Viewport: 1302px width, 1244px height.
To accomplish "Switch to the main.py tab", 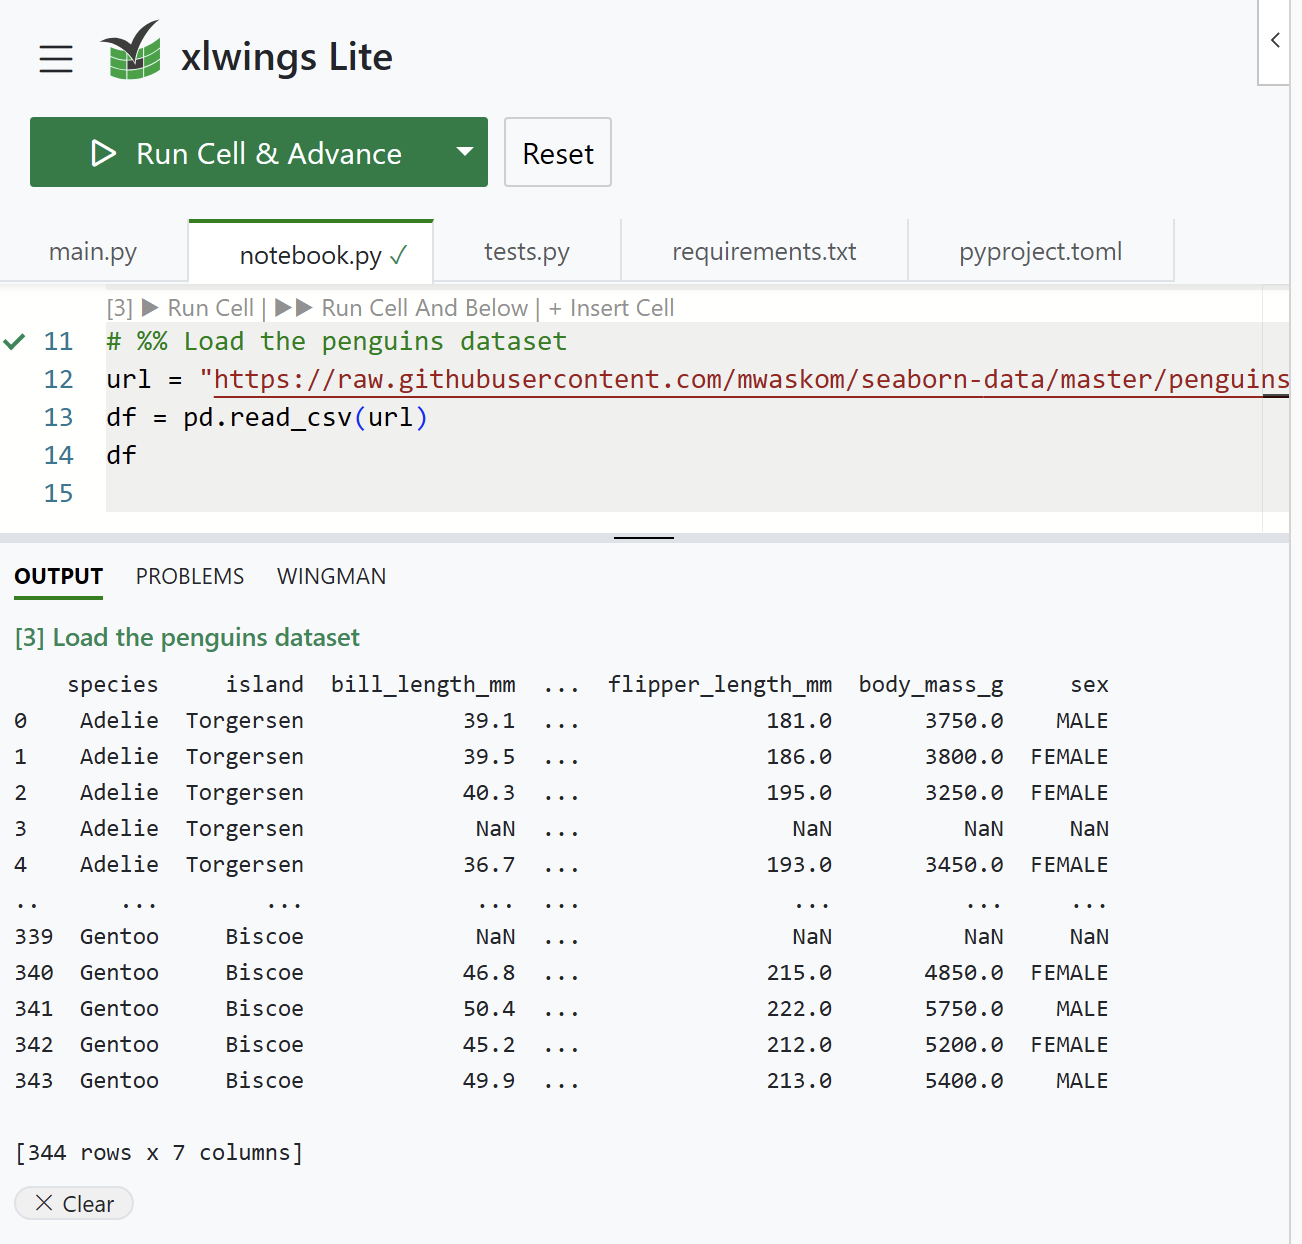I will pos(93,251).
